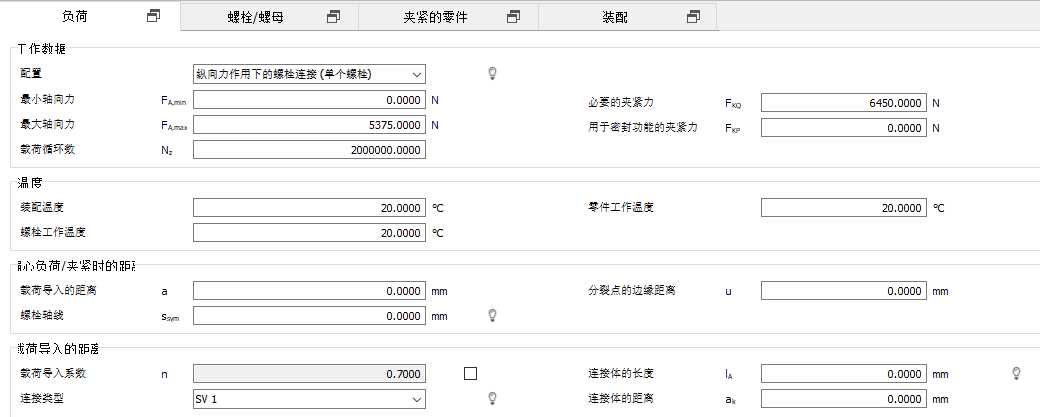This screenshot has width=1040, height=417.
Task: Select the 装配 tab
Action: pos(615,16)
